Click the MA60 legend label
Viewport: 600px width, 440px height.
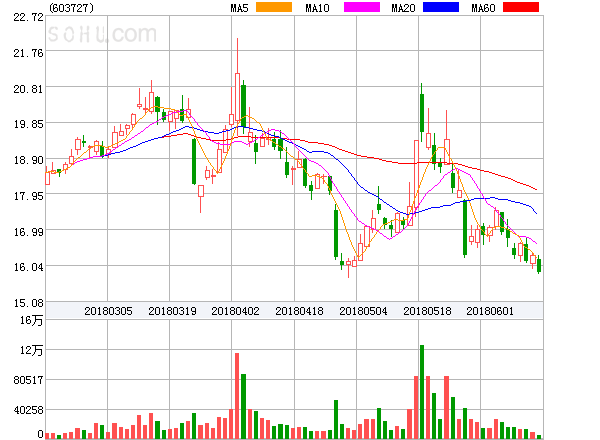(483, 8)
